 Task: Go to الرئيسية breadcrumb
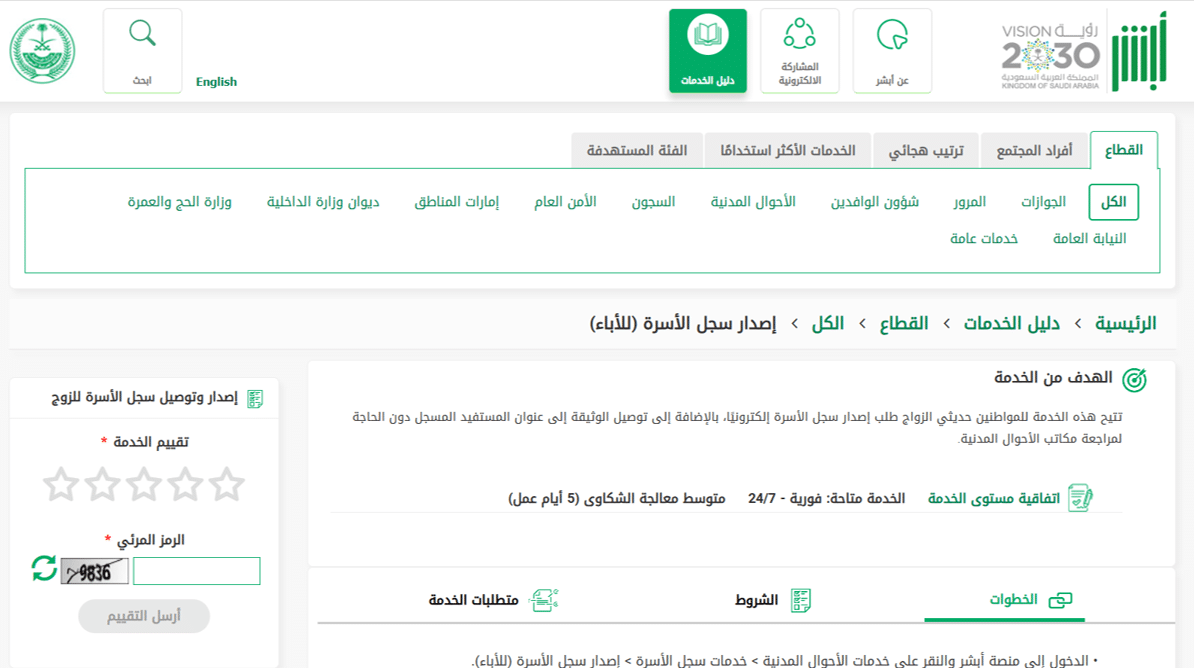[x=1125, y=324]
